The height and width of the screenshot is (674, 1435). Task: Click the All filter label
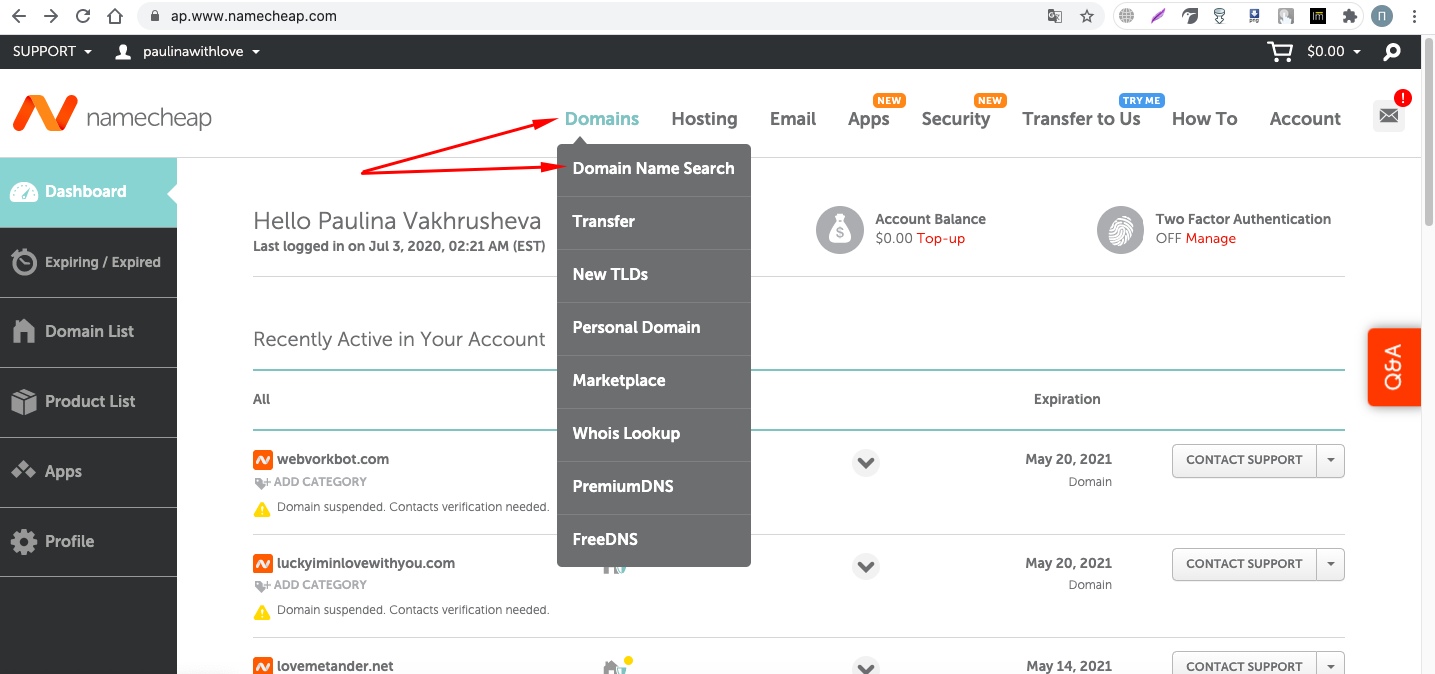click(x=262, y=399)
